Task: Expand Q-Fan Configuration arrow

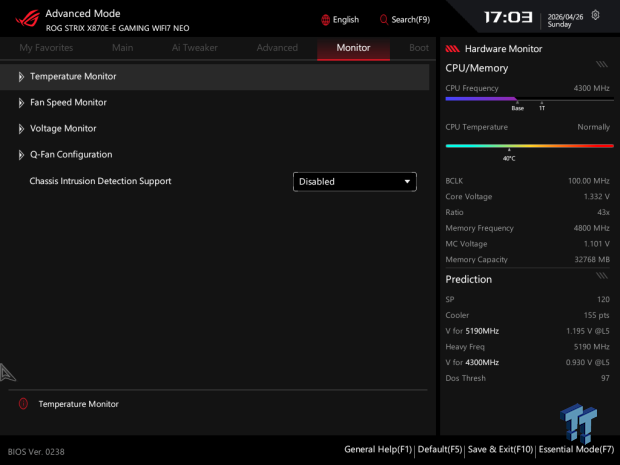Action: 21,155
